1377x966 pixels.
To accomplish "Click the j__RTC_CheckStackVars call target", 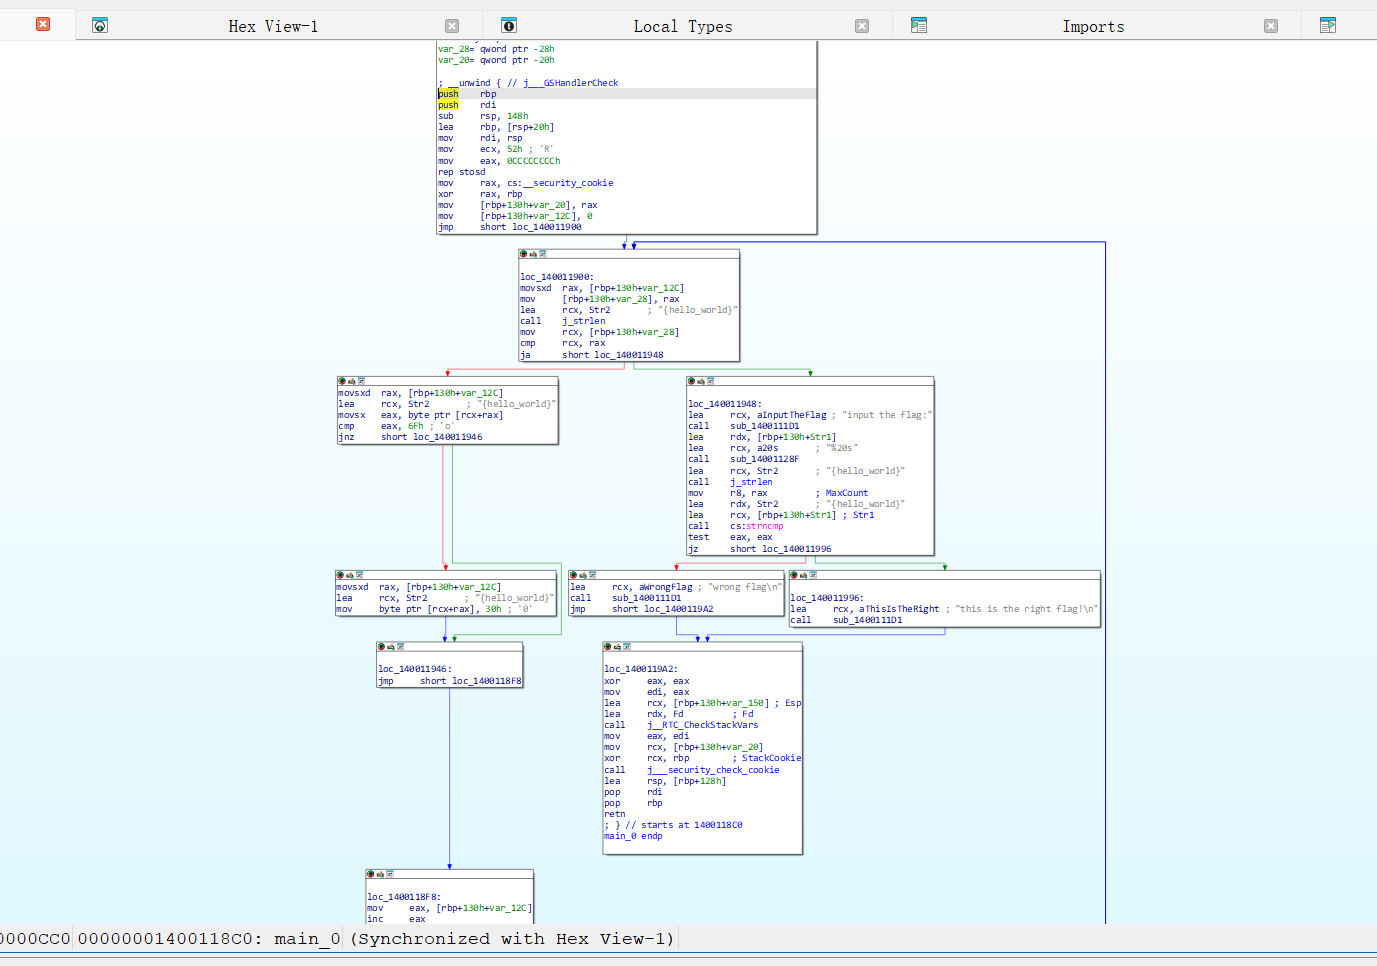I will click(702, 725).
